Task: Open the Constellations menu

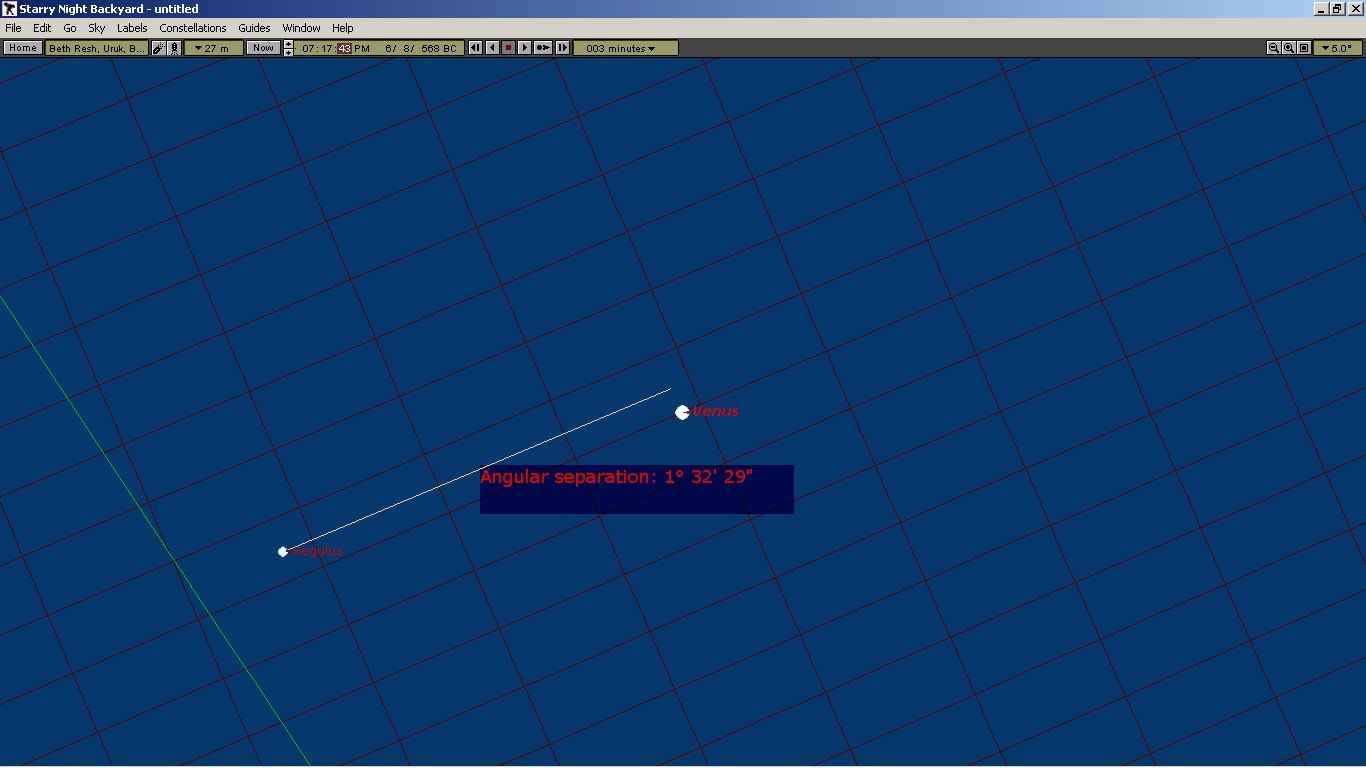Action: (193, 28)
